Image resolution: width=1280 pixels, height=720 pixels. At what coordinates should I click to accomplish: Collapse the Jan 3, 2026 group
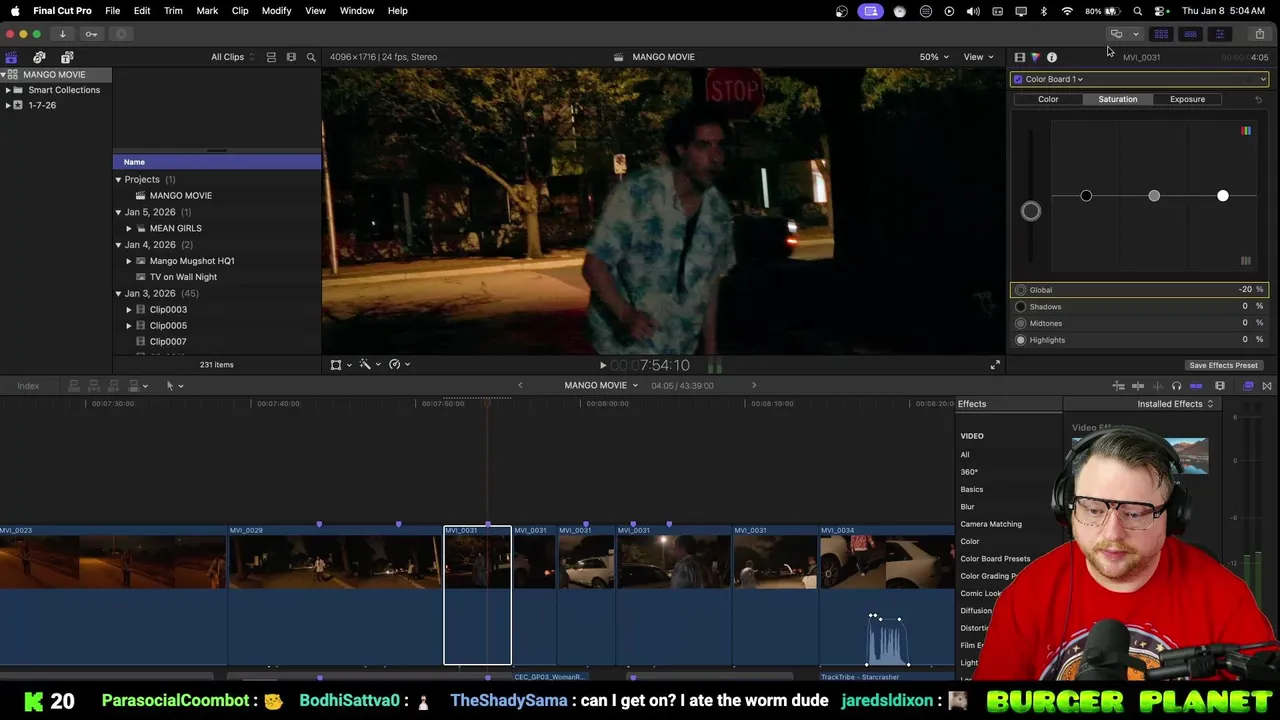point(118,294)
